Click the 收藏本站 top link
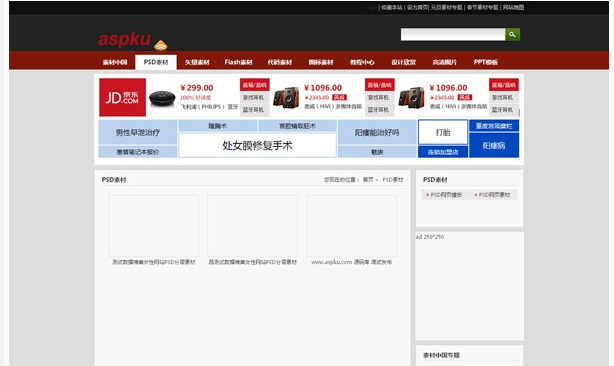Viewport: 614px width, 366px height. pos(392,7)
